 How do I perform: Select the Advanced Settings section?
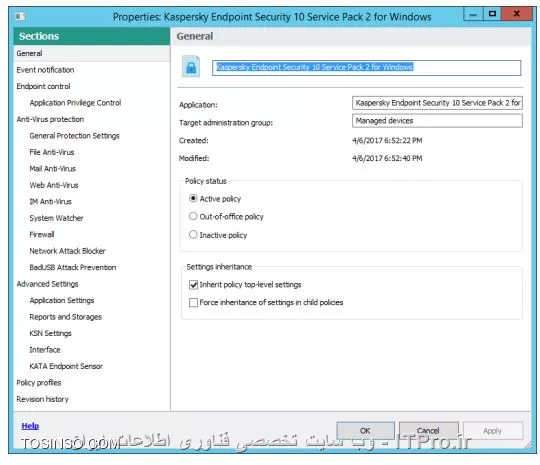click(48, 284)
